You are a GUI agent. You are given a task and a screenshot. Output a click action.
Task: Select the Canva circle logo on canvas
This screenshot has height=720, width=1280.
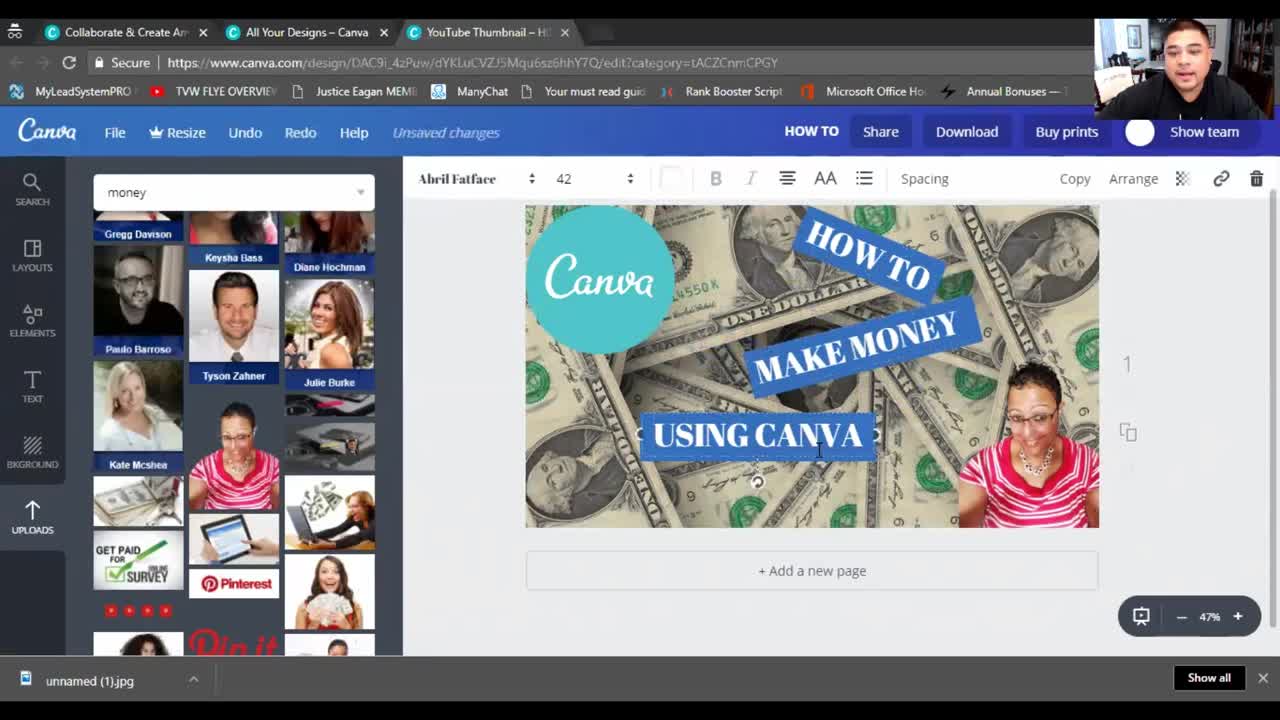point(600,279)
